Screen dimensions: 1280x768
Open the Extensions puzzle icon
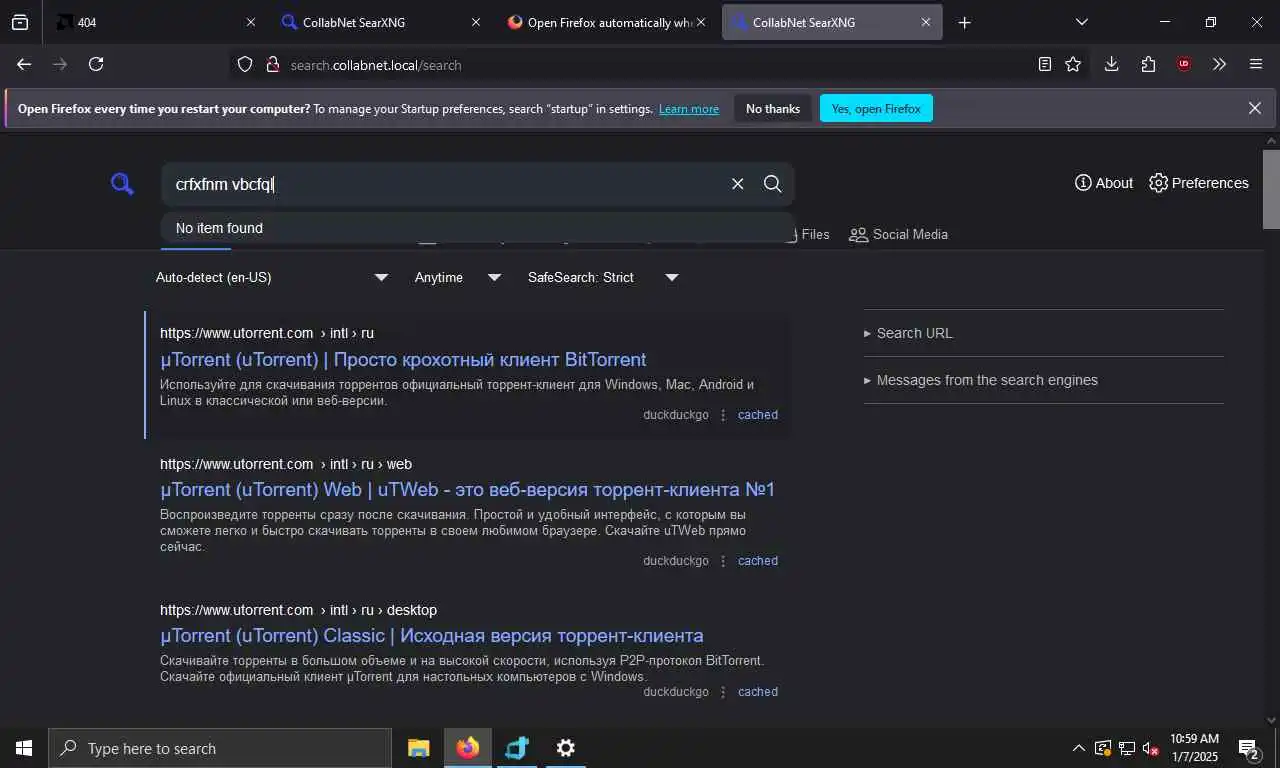pos(1148,64)
